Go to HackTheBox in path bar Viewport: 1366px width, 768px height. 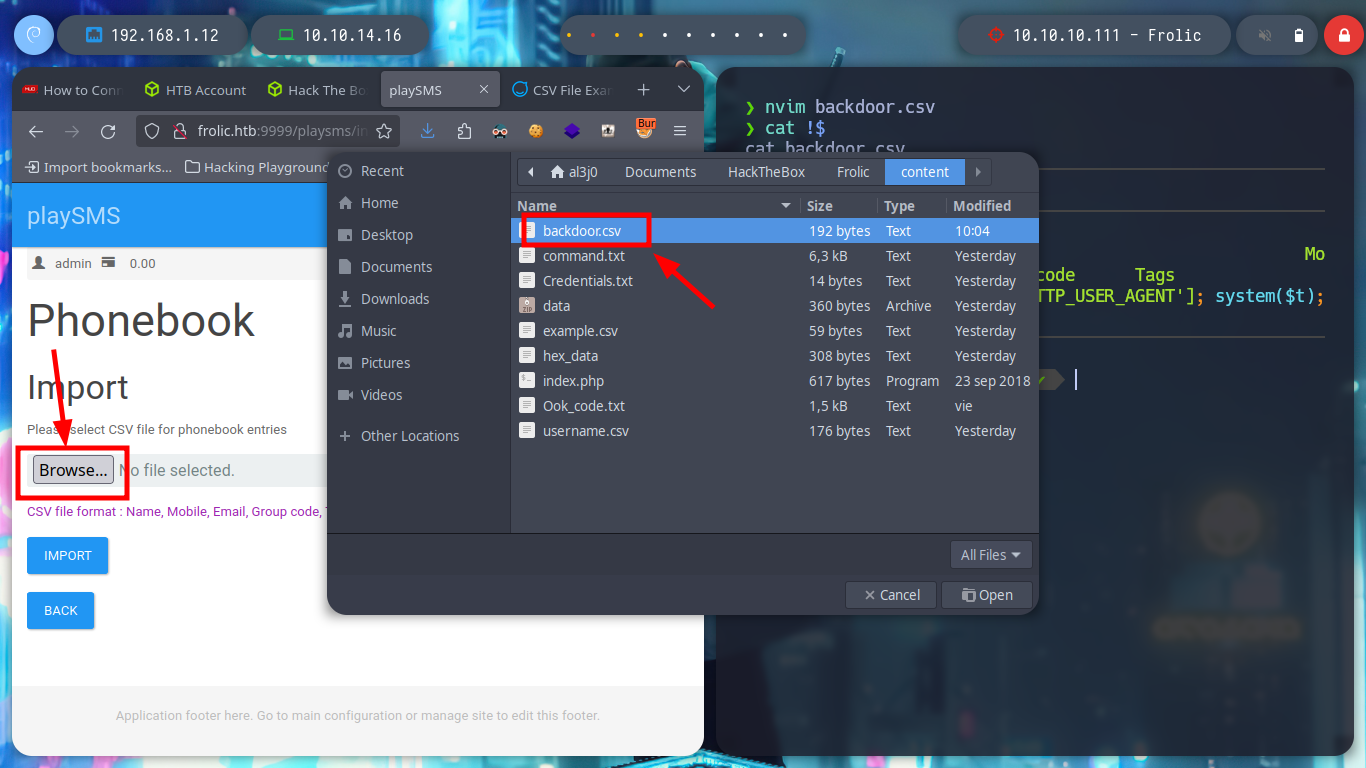click(x=766, y=172)
